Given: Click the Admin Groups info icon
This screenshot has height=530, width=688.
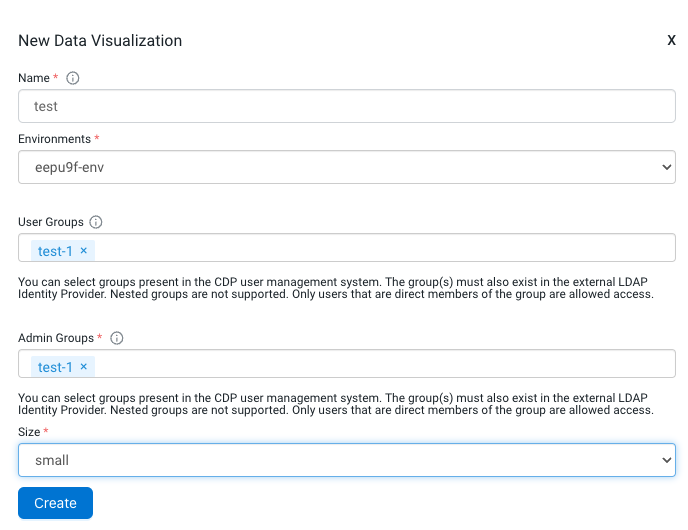Looking at the screenshot, I should (x=116, y=338).
